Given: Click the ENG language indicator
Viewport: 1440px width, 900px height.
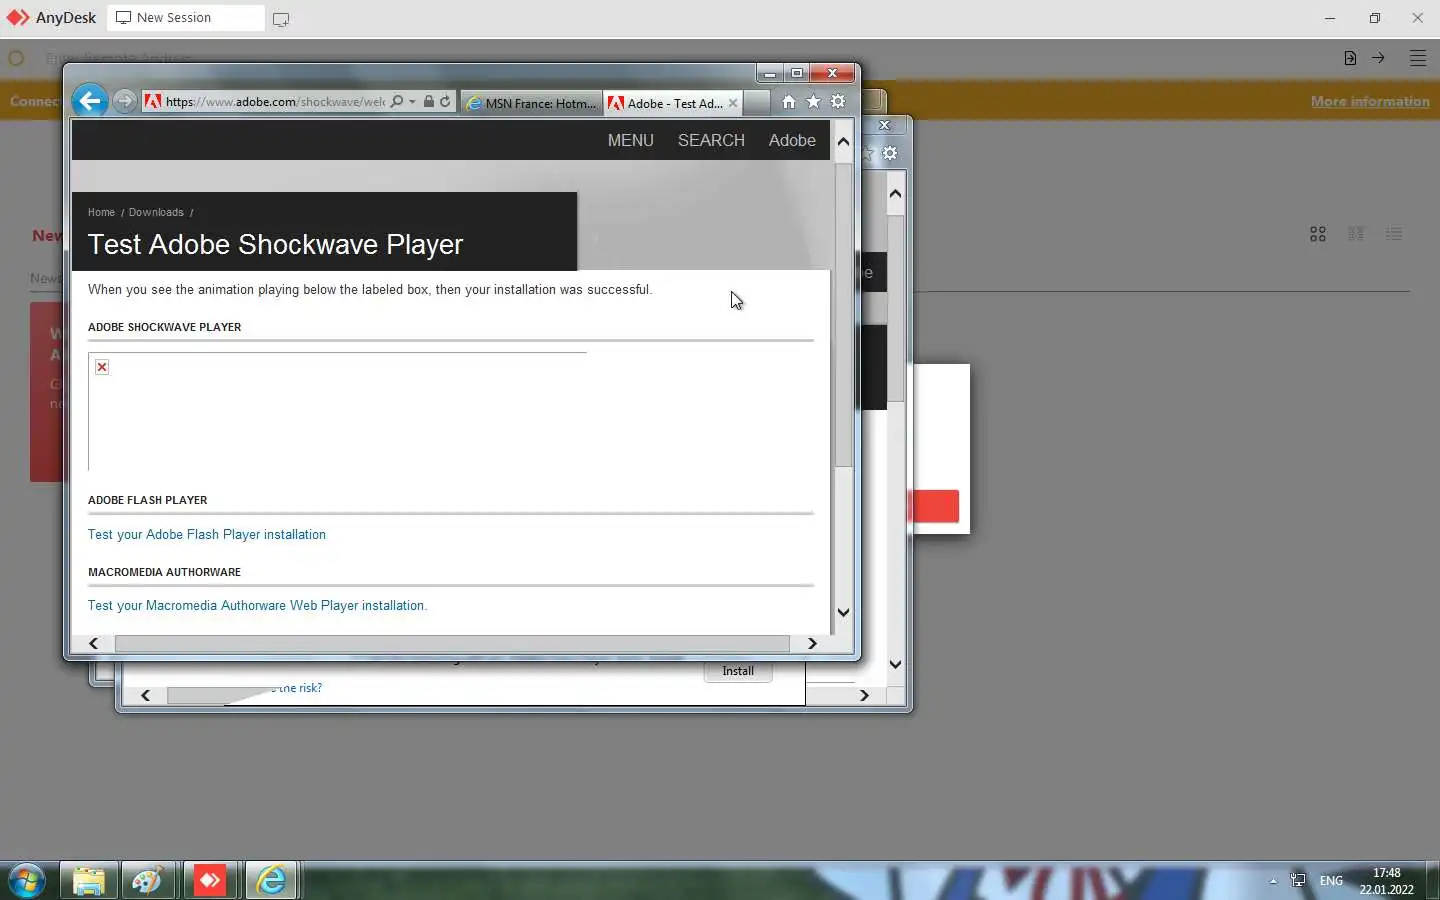Looking at the screenshot, I should tap(1331, 881).
